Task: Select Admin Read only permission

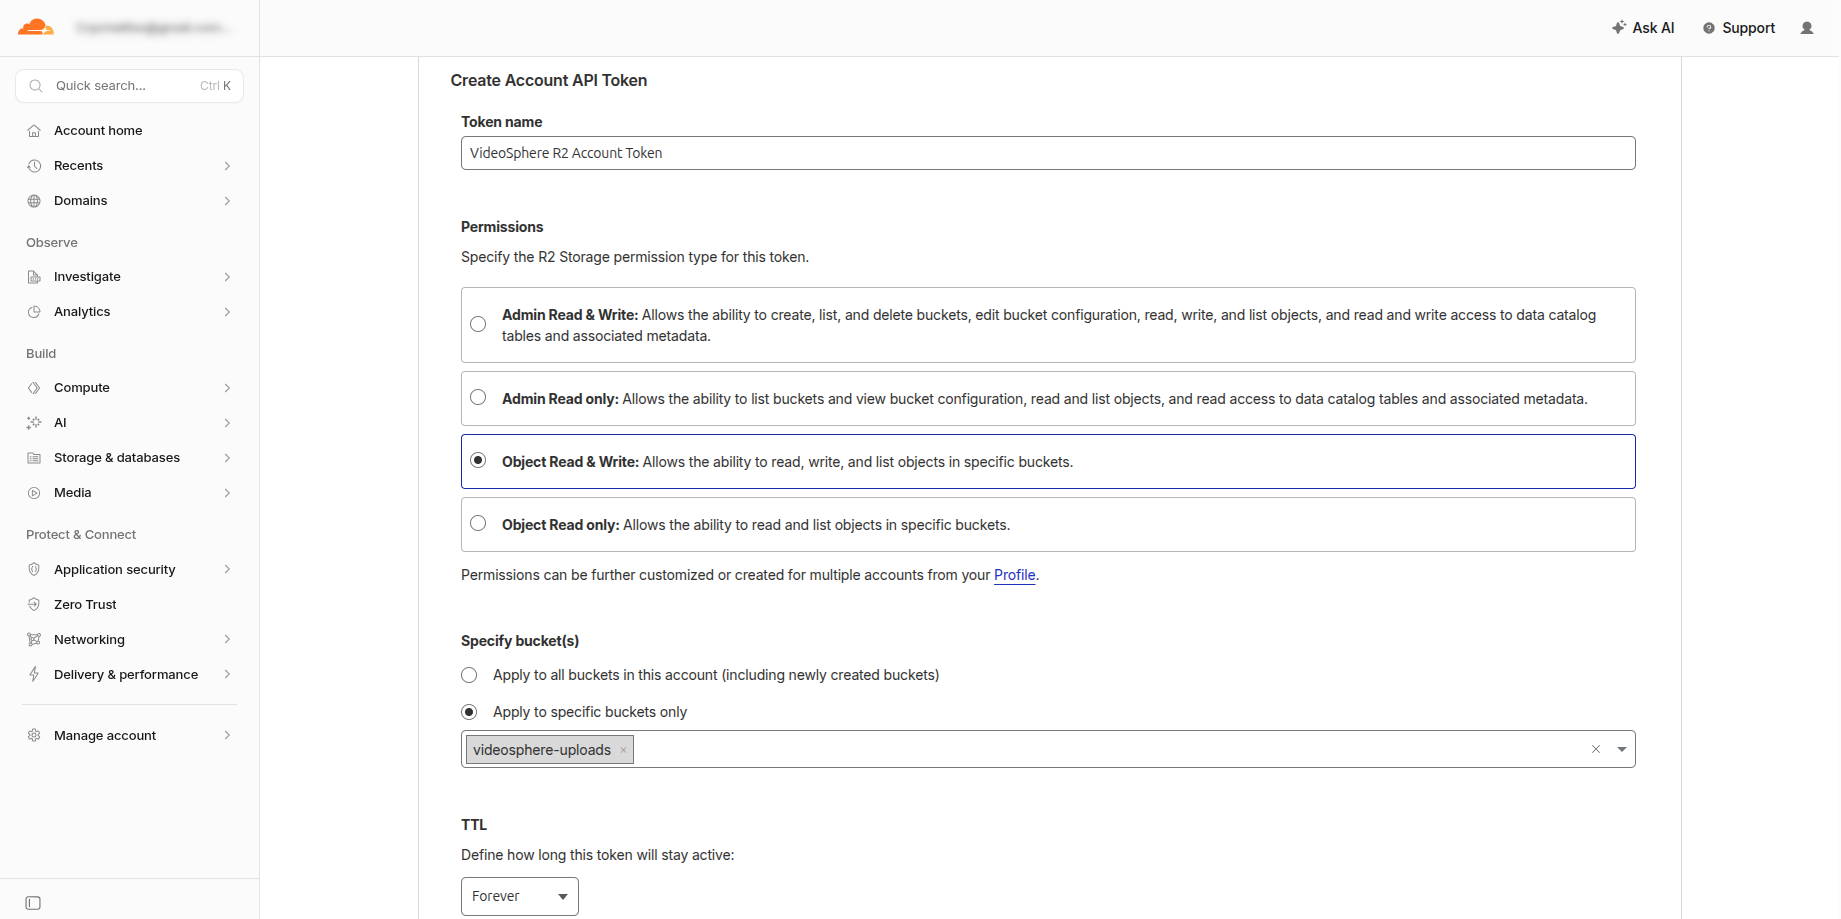Action: [478, 398]
